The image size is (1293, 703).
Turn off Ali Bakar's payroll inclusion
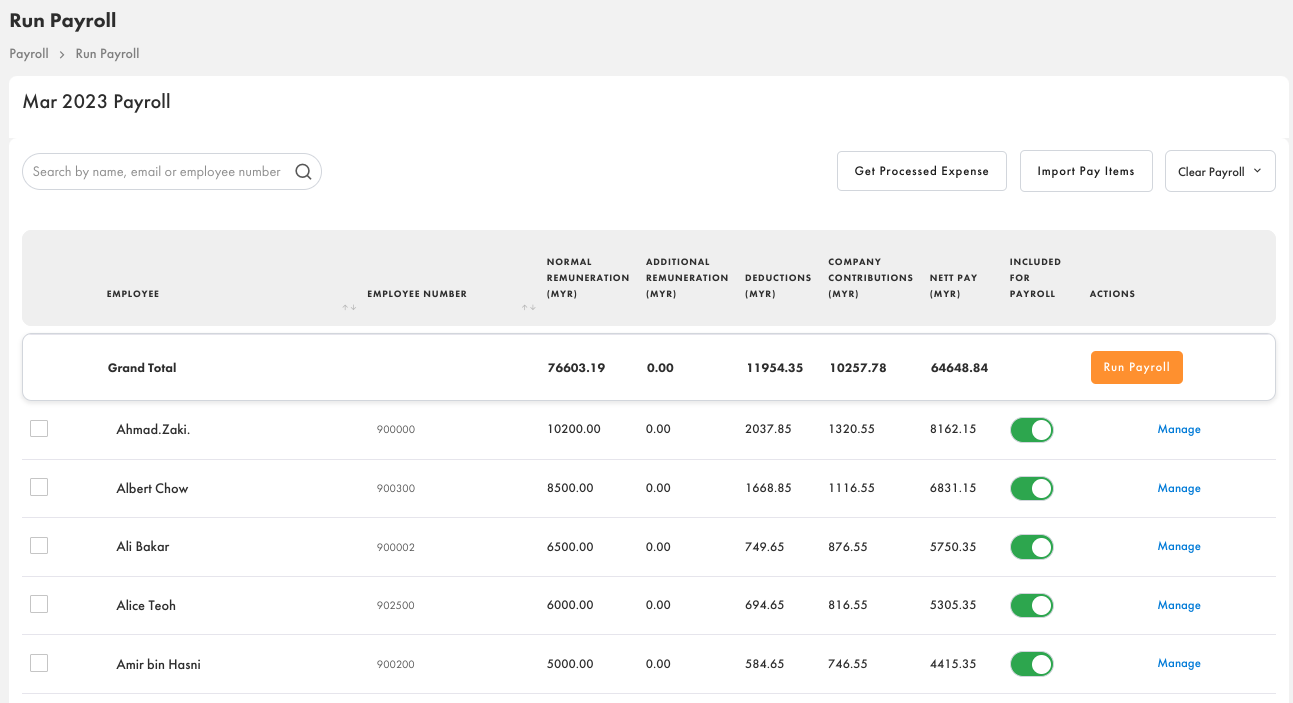pyautogui.click(x=1031, y=546)
